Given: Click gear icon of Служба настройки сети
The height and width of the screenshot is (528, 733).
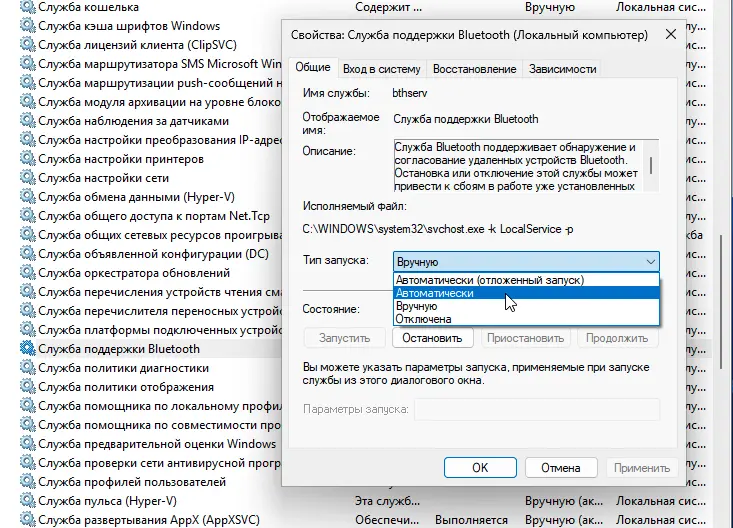Looking at the screenshot, I should (27, 178).
